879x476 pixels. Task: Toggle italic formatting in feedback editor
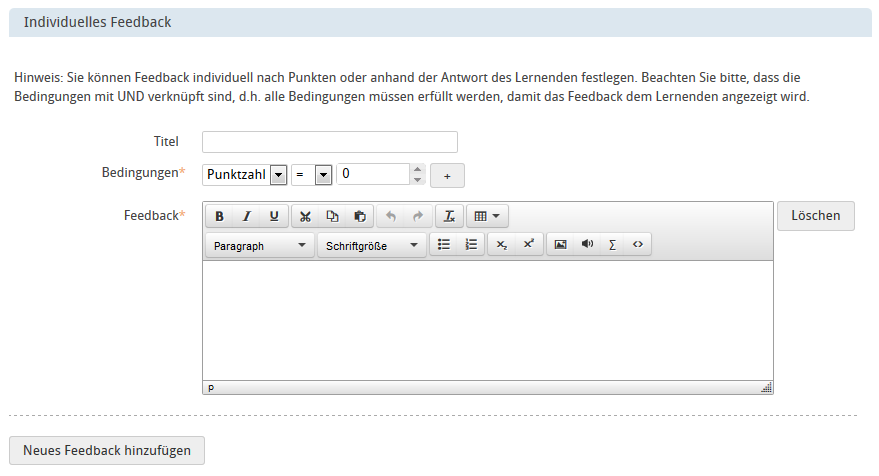(x=247, y=216)
